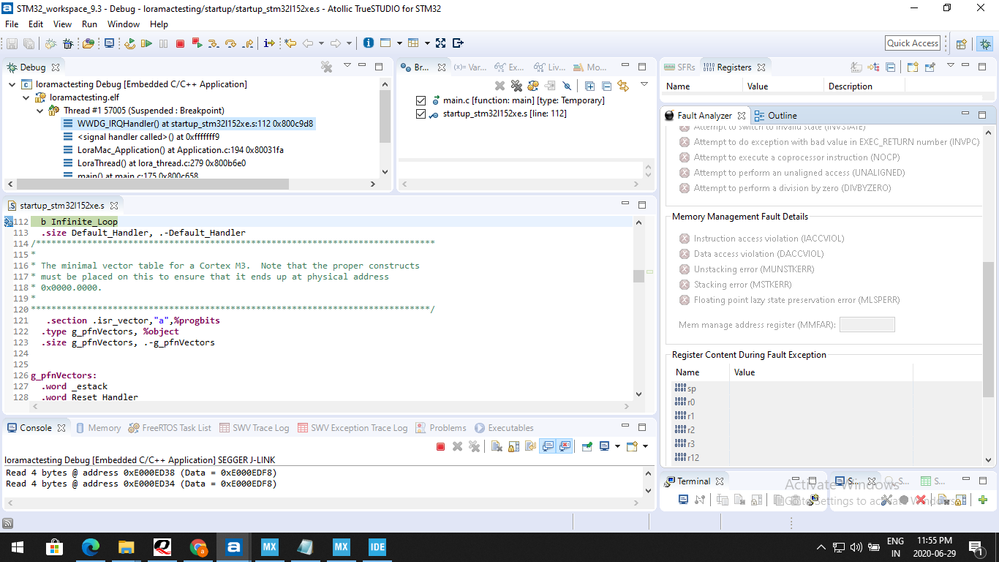999x562 pixels.
Task: Click the Step Into toolbar icon
Action: 213,43
